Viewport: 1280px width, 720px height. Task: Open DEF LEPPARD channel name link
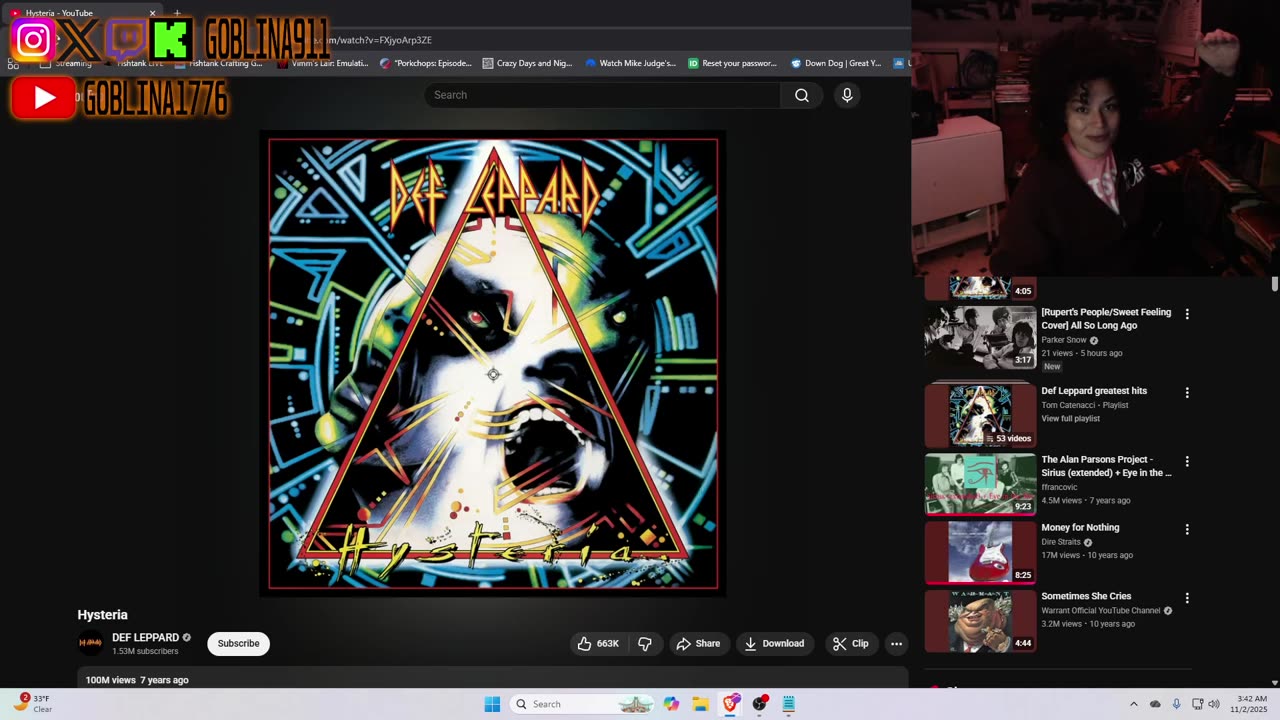click(x=145, y=637)
